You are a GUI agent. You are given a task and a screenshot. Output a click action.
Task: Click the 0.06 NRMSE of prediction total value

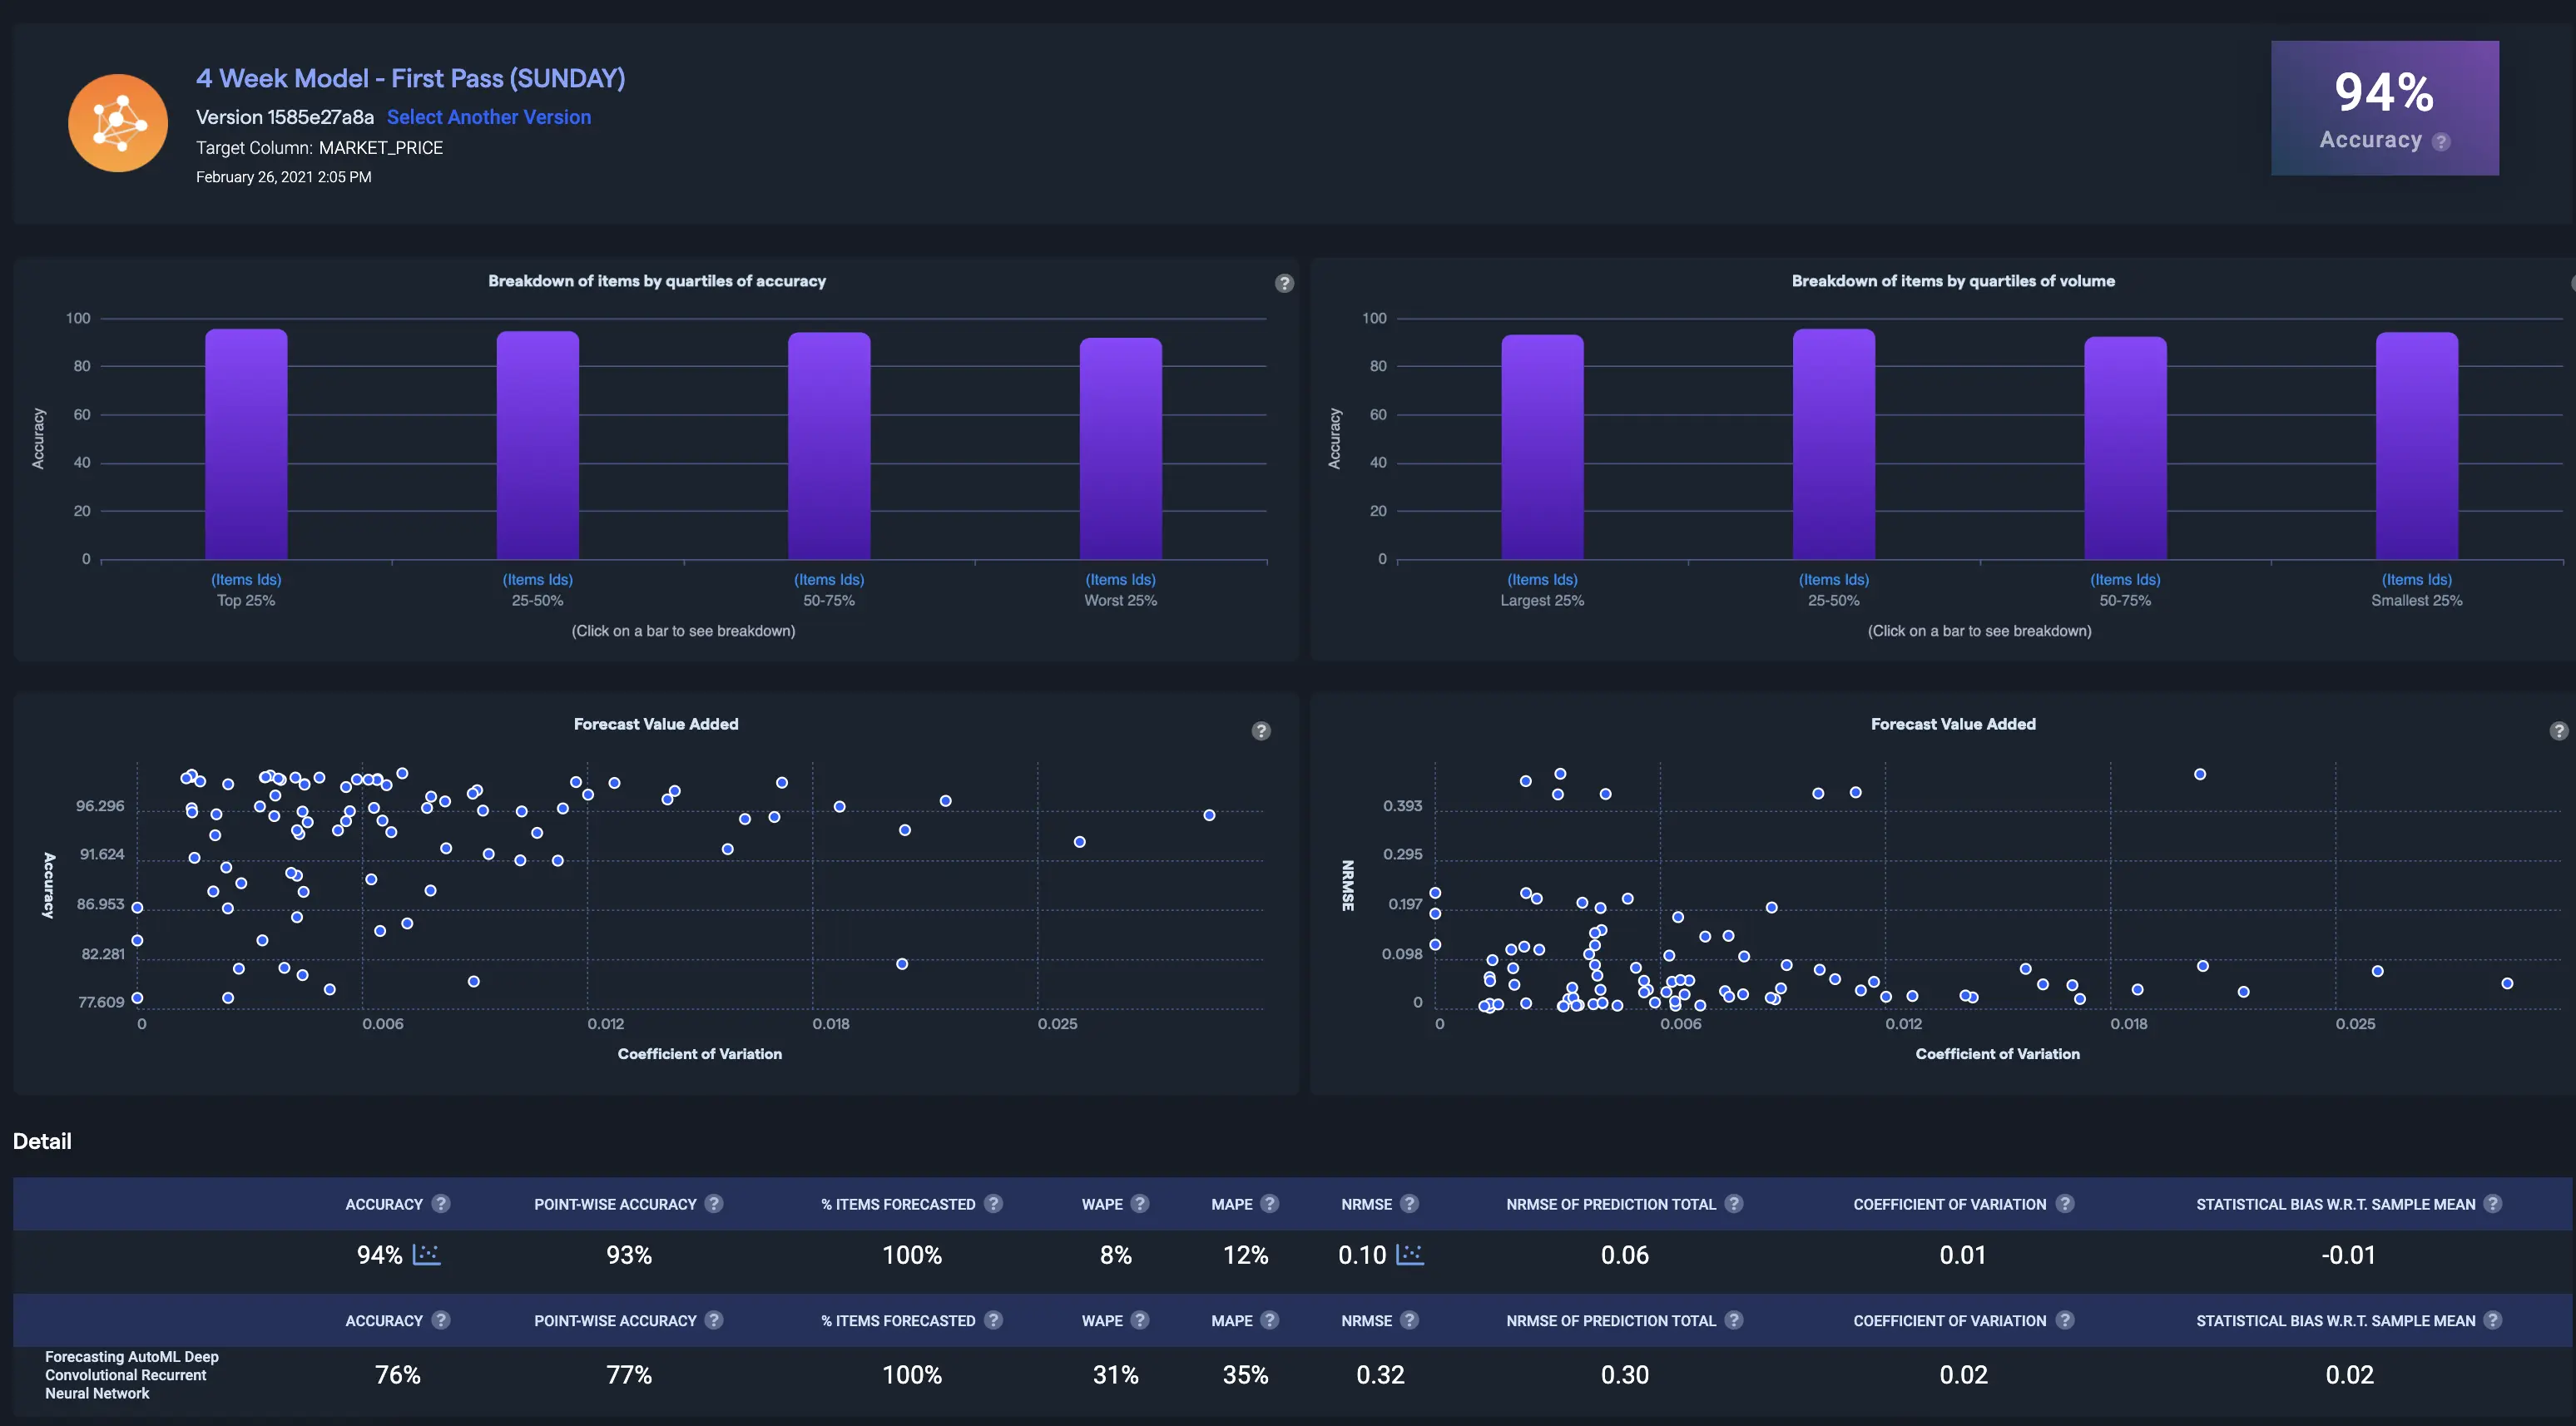(x=1625, y=1255)
